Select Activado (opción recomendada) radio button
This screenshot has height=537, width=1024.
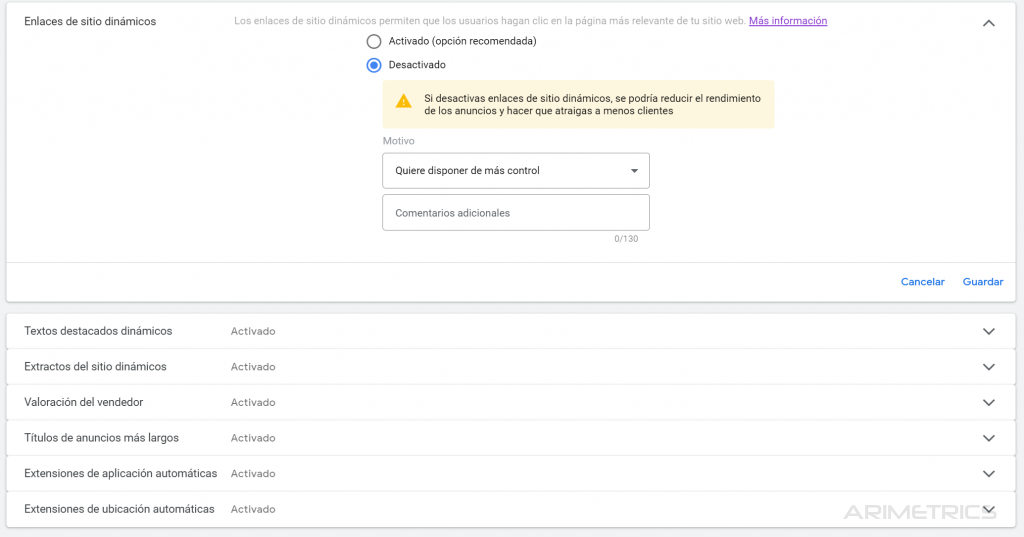coord(374,41)
